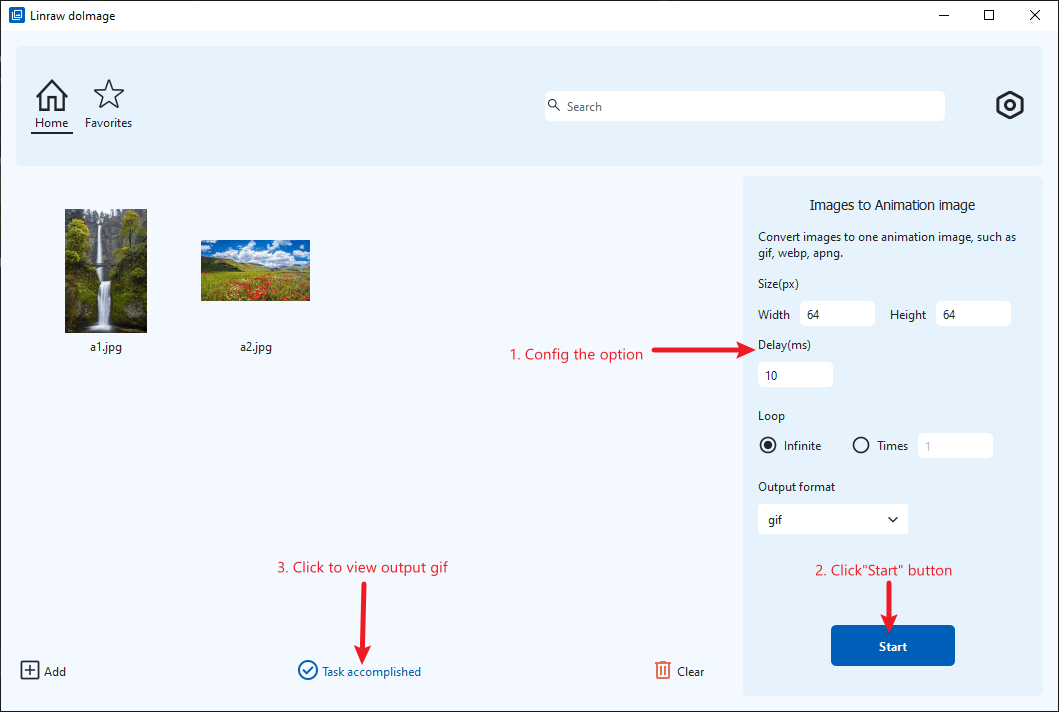Image resolution: width=1059 pixels, height=712 pixels.
Task: Click inside the Delay milliseconds field
Action: point(795,374)
